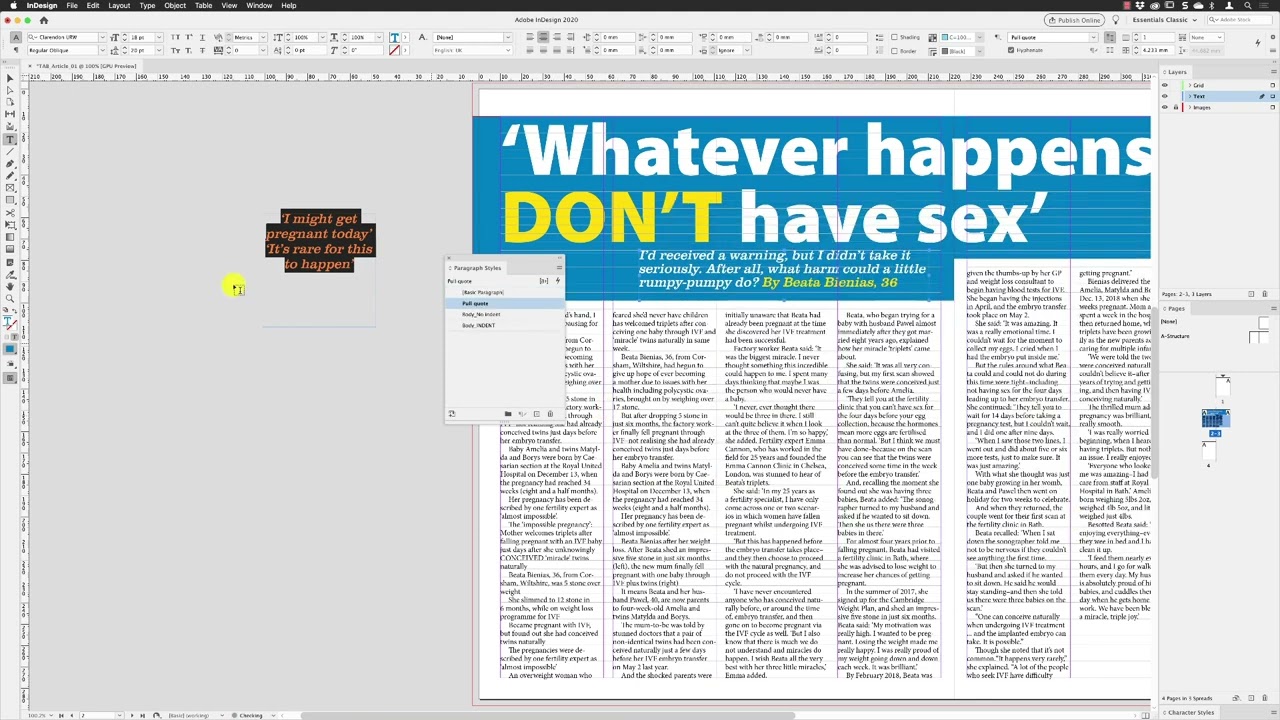Toggle the lock on Images layer

coord(1175,107)
